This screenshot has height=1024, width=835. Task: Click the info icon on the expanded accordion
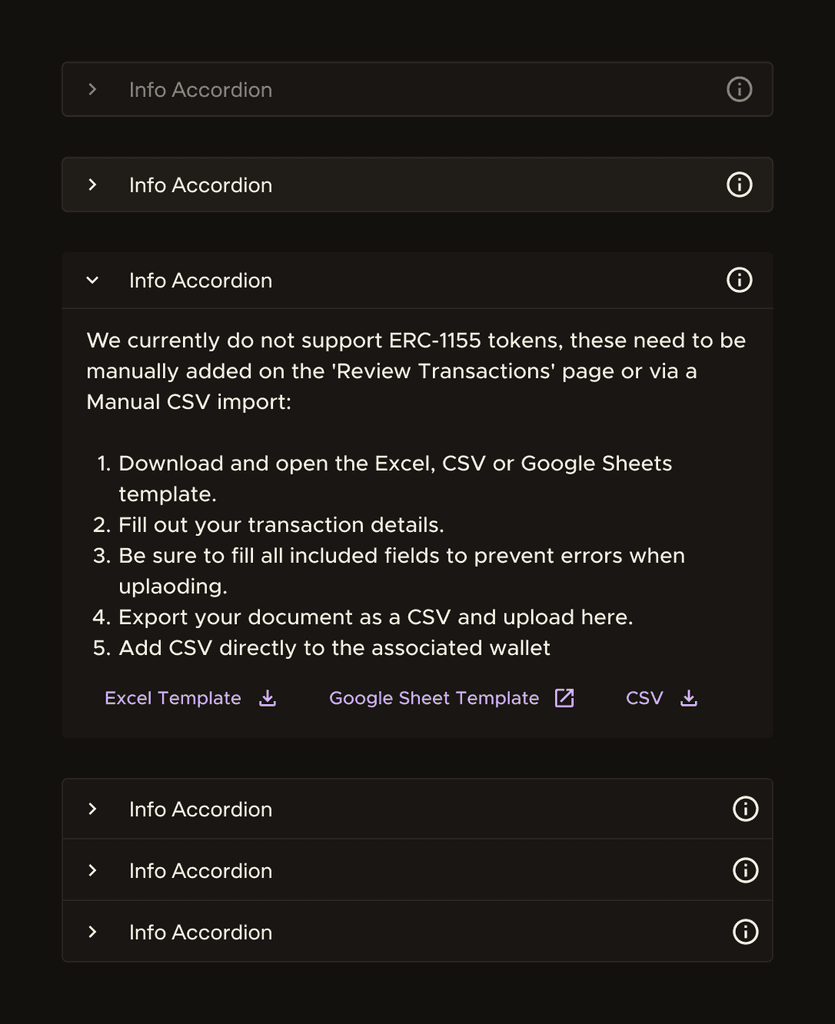(x=739, y=280)
